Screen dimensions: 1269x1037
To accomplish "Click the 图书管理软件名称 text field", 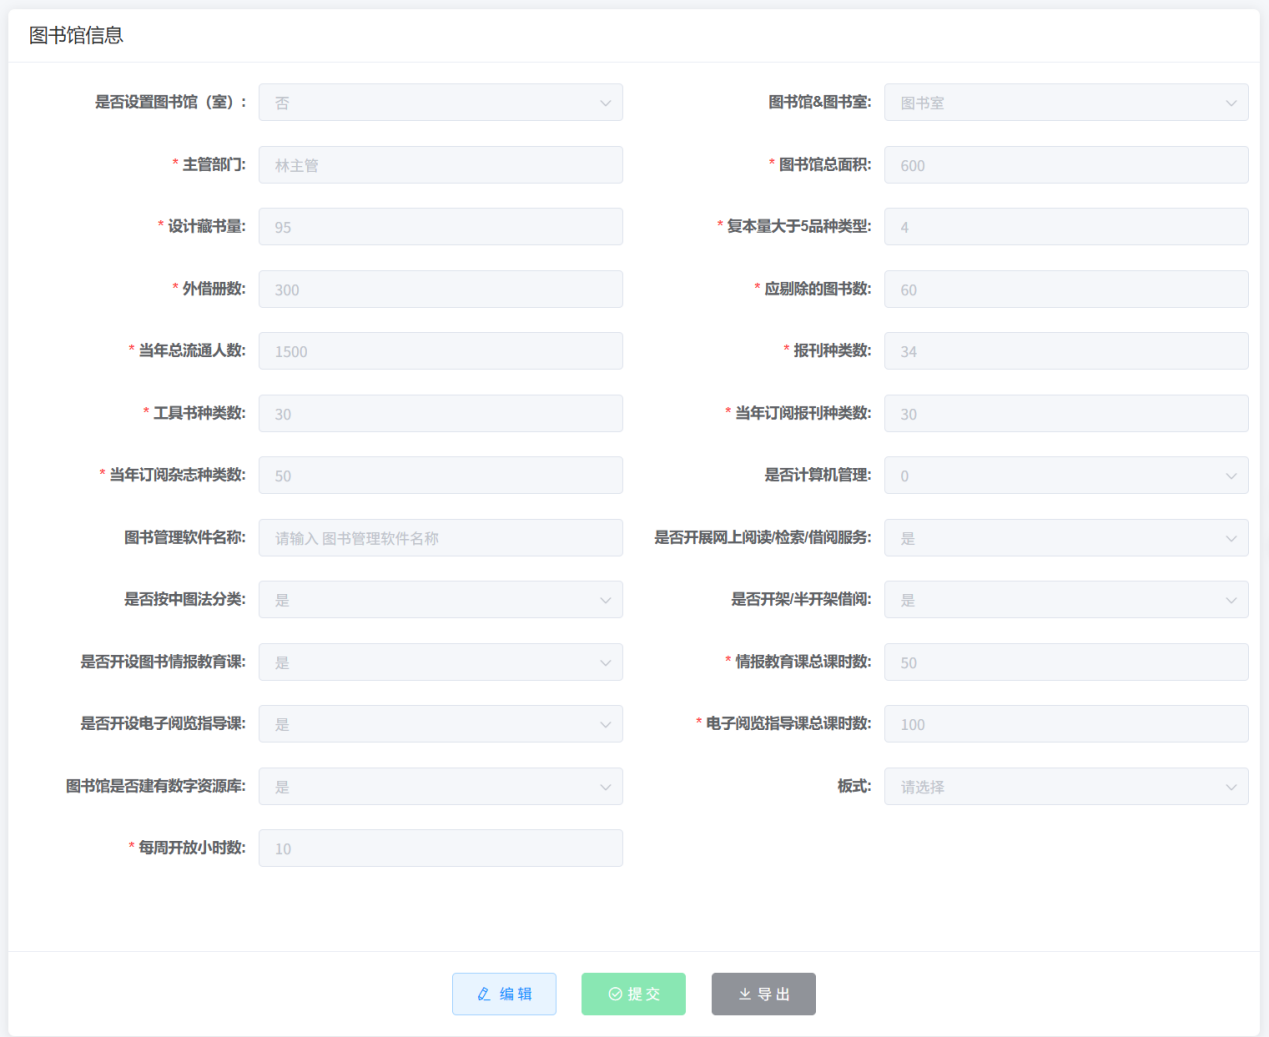I will point(440,538).
